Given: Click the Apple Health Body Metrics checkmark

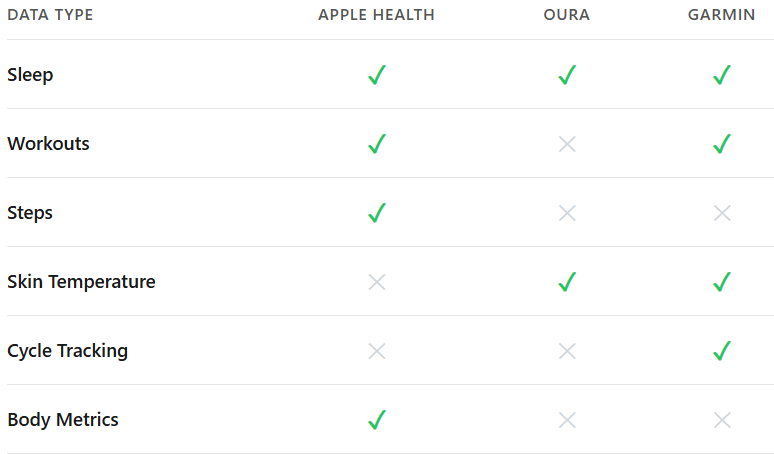Looking at the screenshot, I should 377,420.
